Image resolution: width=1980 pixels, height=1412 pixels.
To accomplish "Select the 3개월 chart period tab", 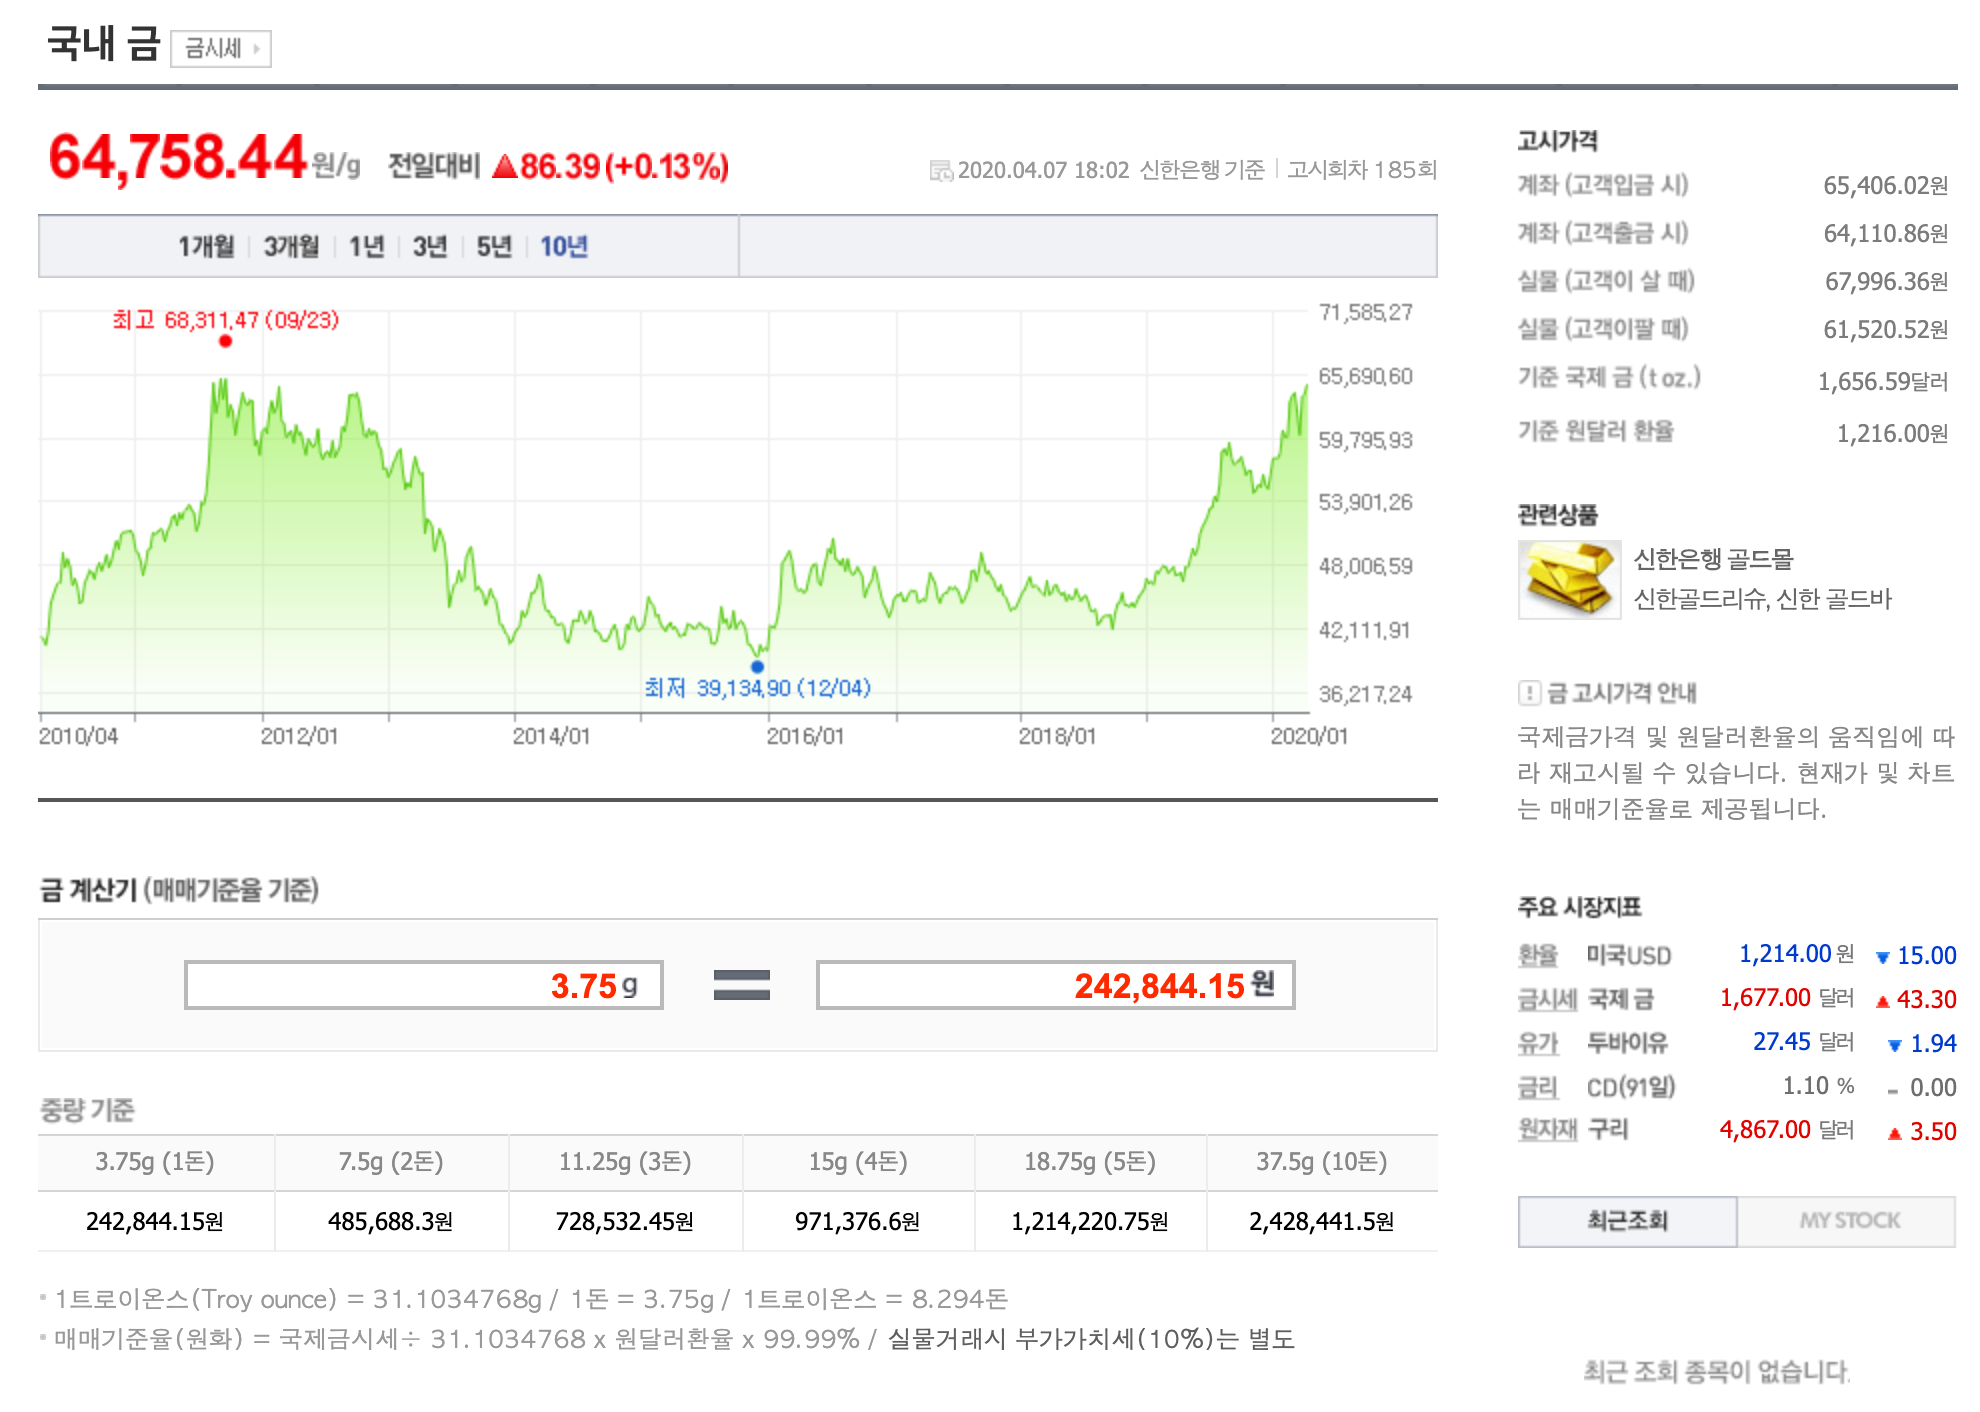I will 291,246.
